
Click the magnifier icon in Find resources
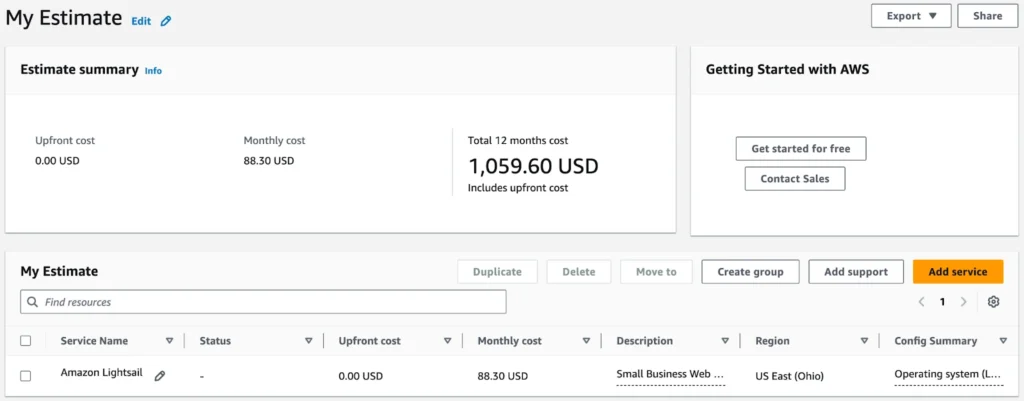click(x=34, y=302)
